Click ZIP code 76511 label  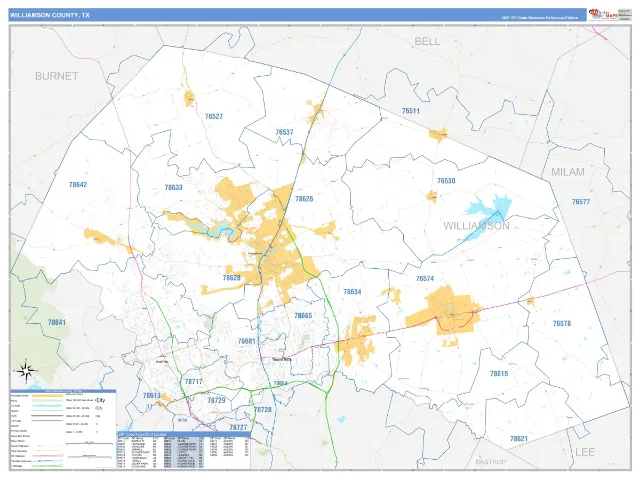(x=411, y=111)
